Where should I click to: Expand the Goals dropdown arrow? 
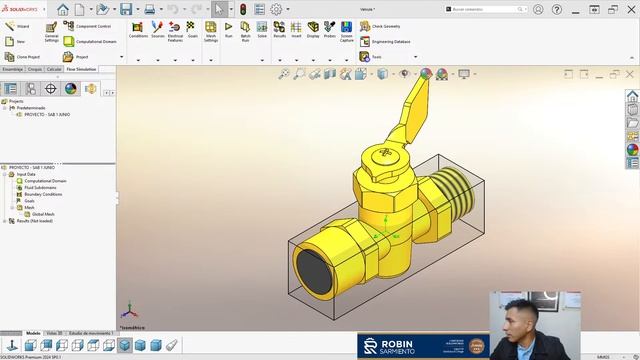pyautogui.click(x=192, y=60)
